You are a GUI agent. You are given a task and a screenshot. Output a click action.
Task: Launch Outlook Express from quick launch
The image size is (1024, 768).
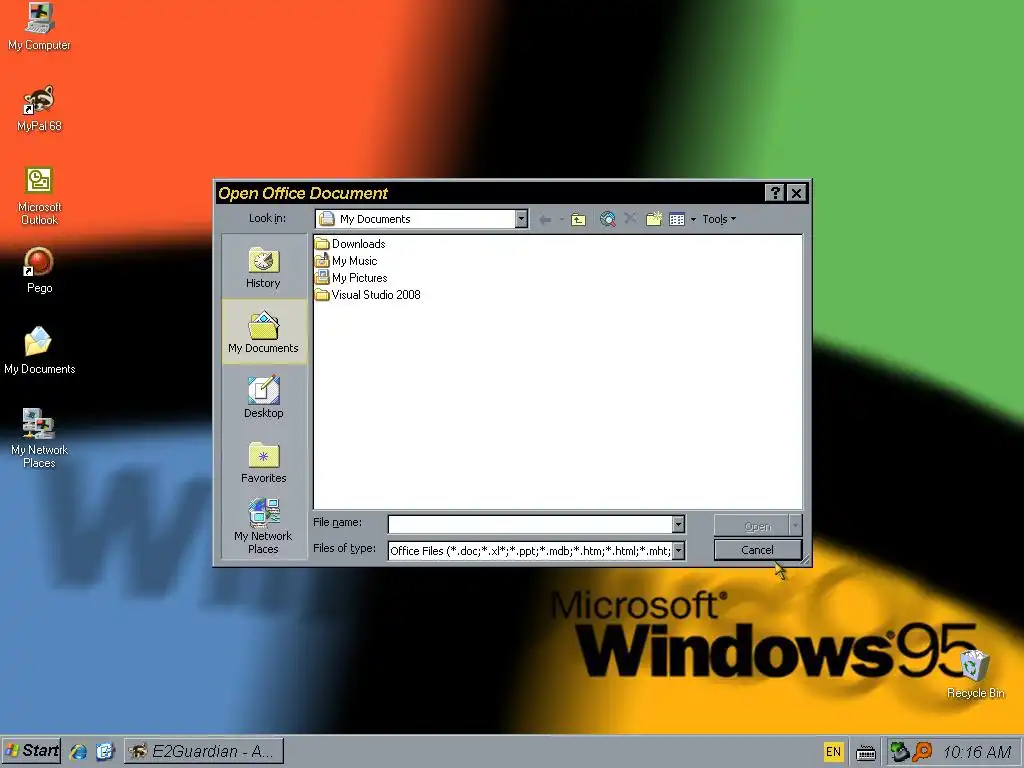(105, 752)
